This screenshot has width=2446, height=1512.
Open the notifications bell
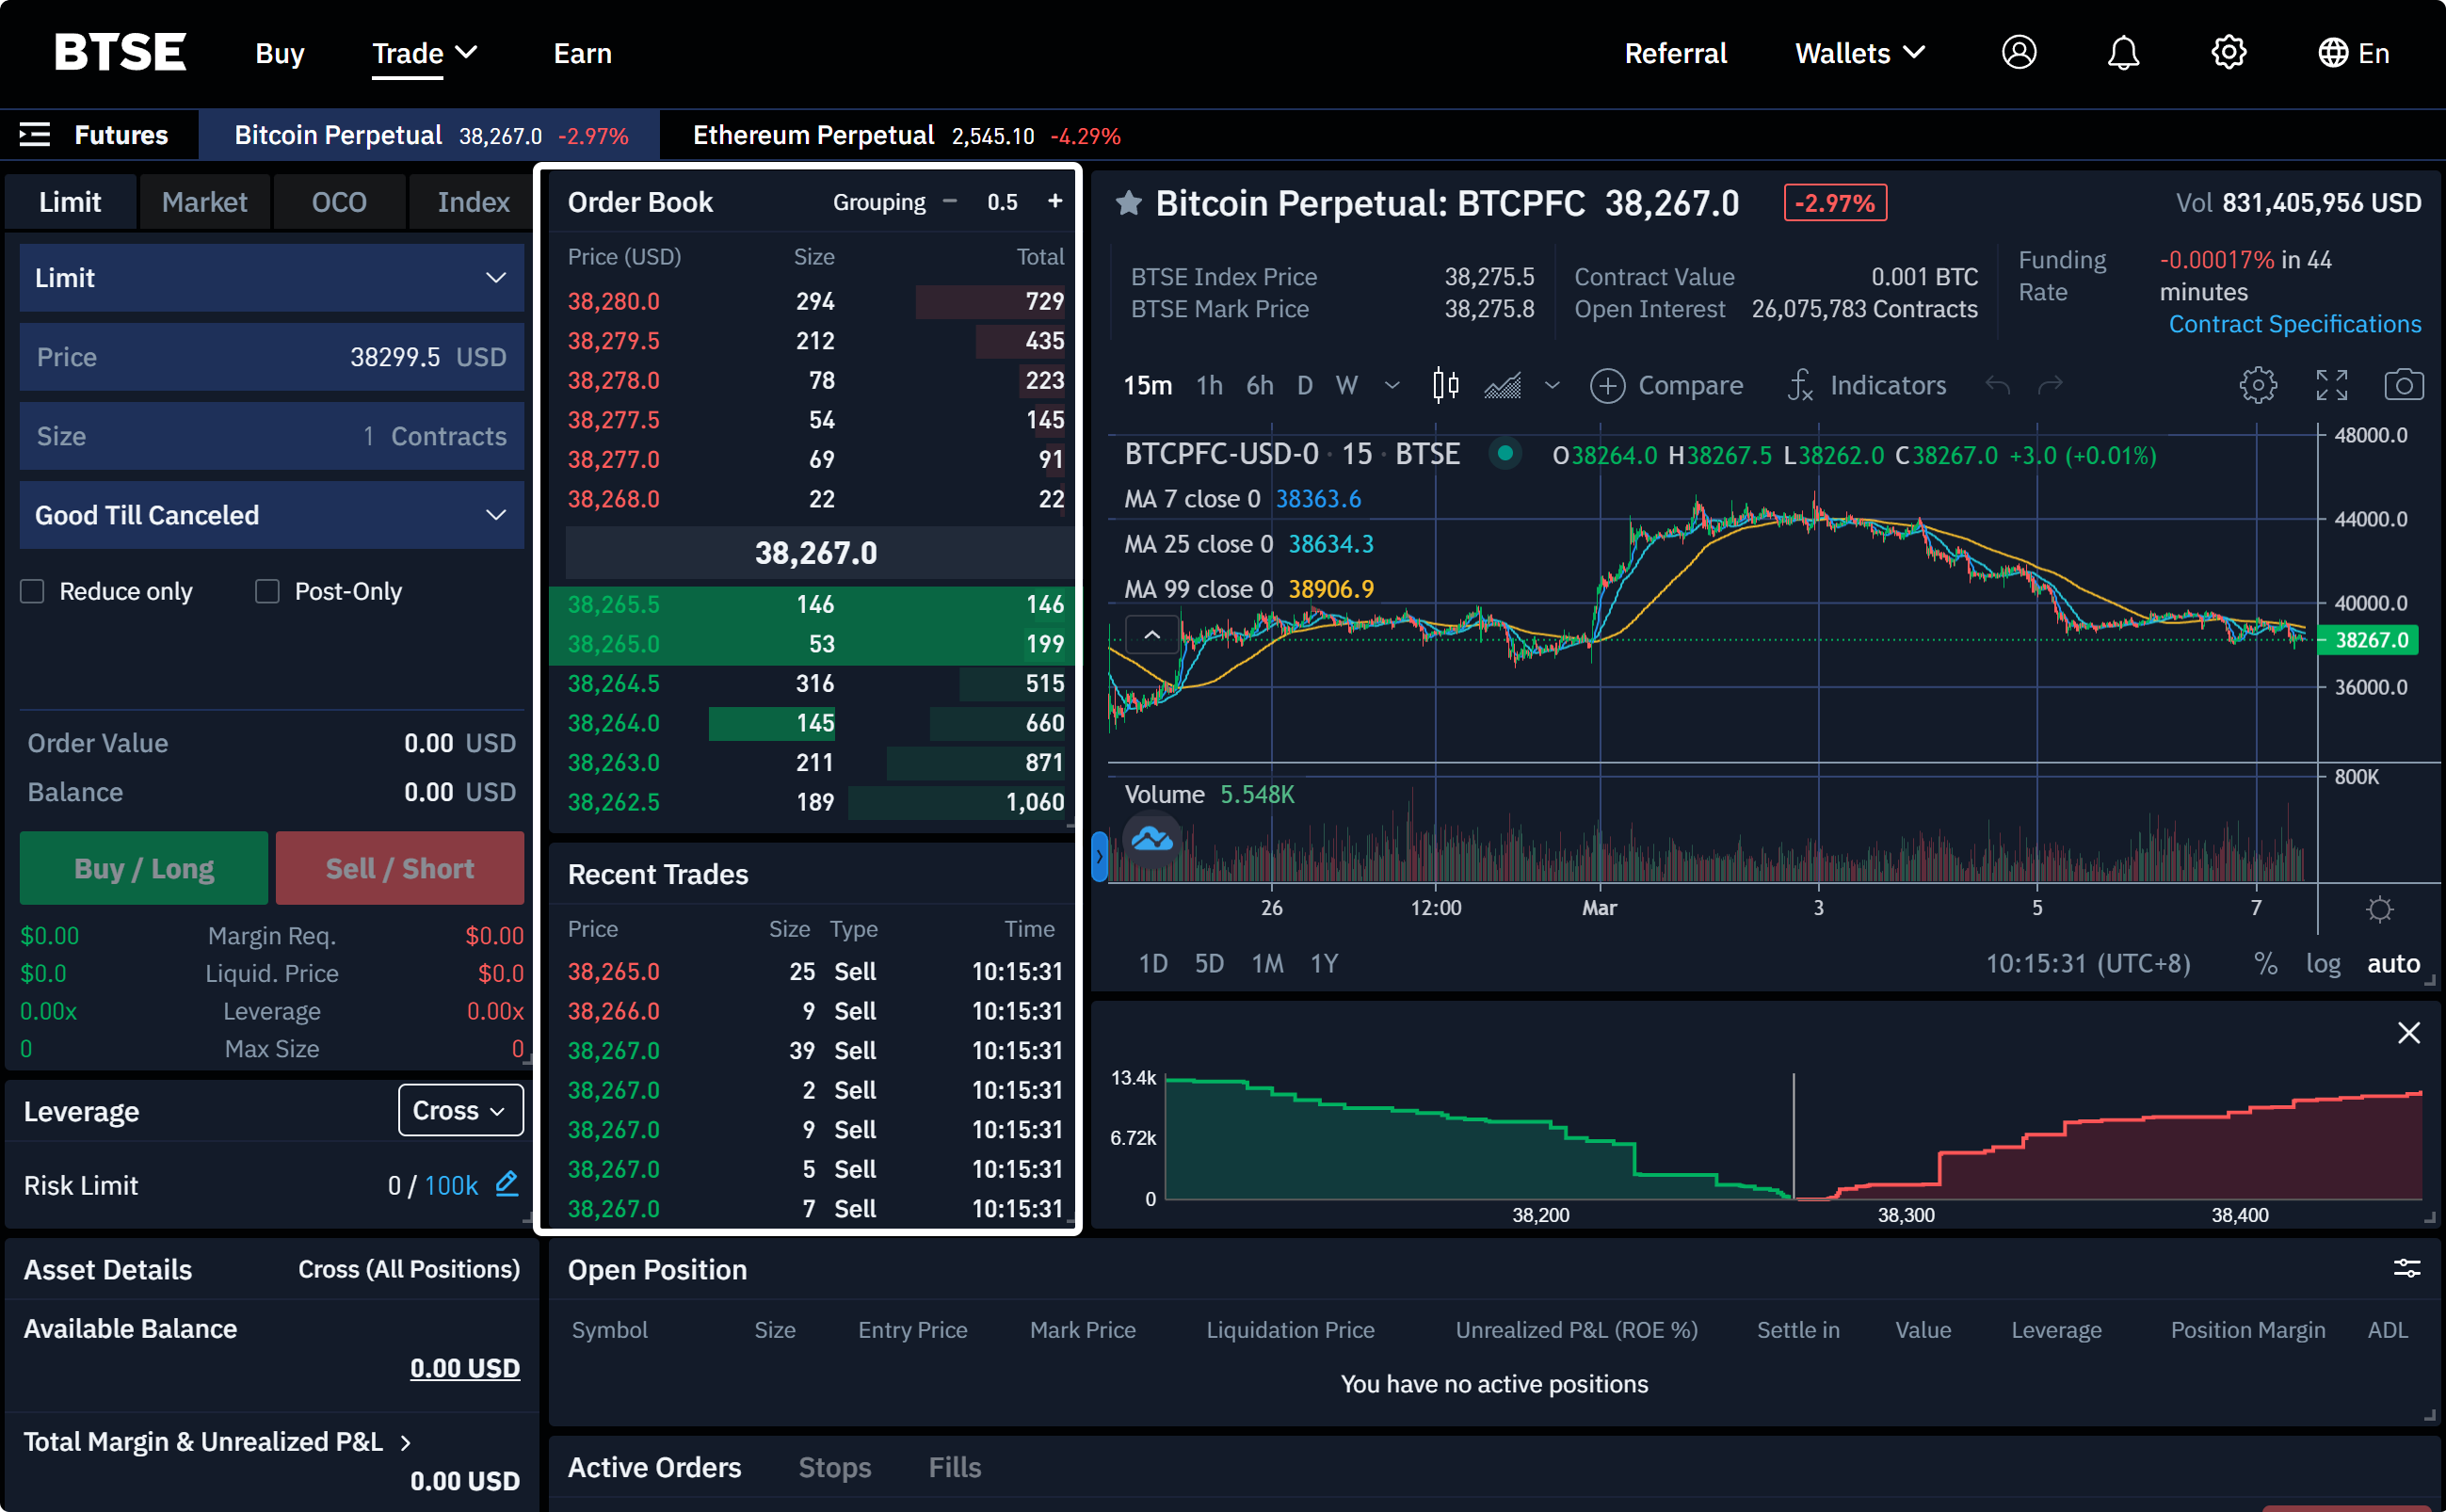pos(2123,52)
